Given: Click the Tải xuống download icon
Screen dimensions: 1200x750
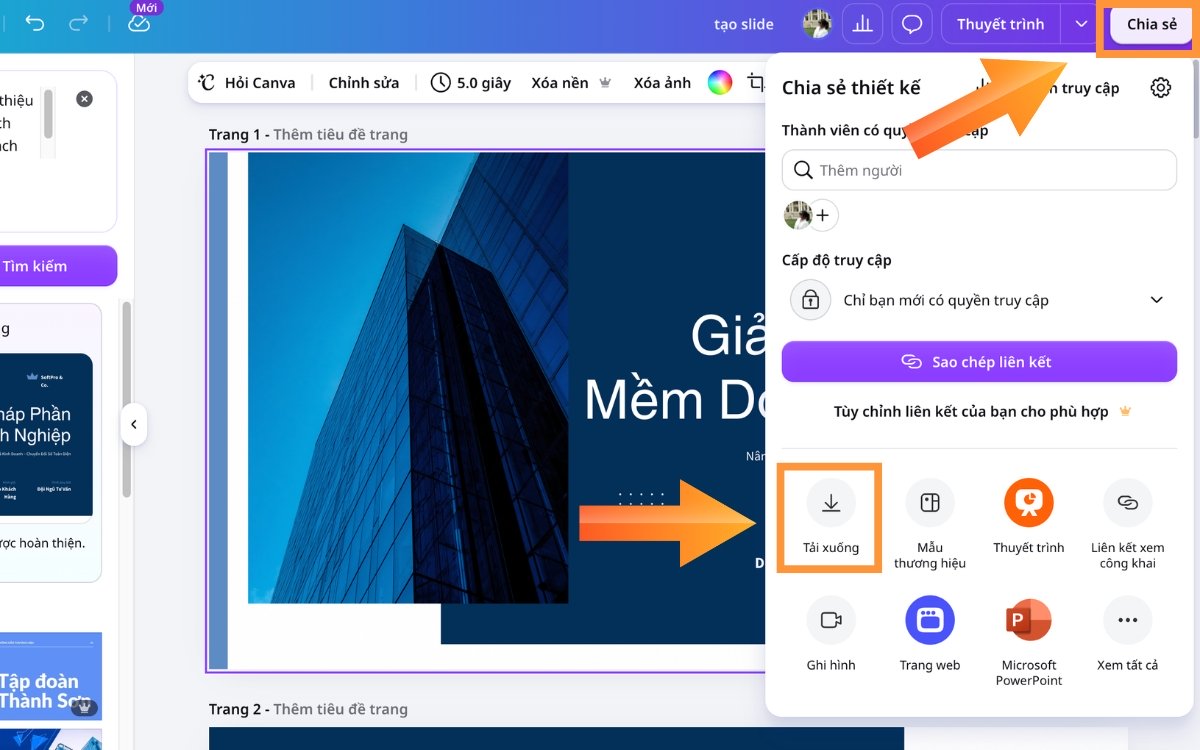Looking at the screenshot, I should pyautogui.click(x=831, y=504).
